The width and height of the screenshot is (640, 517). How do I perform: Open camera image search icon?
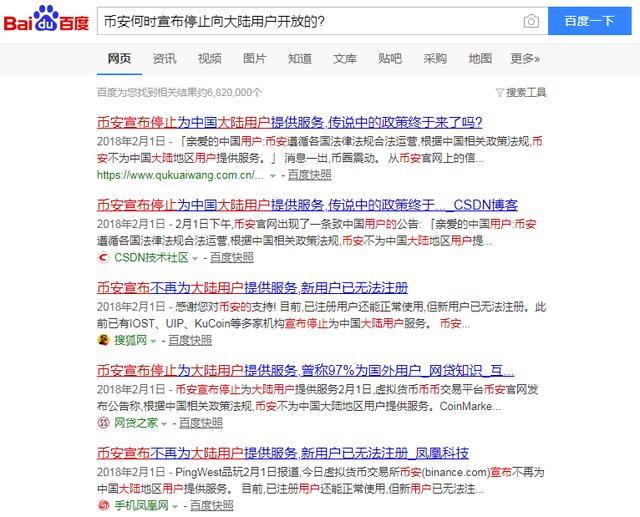(x=531, y=21)
